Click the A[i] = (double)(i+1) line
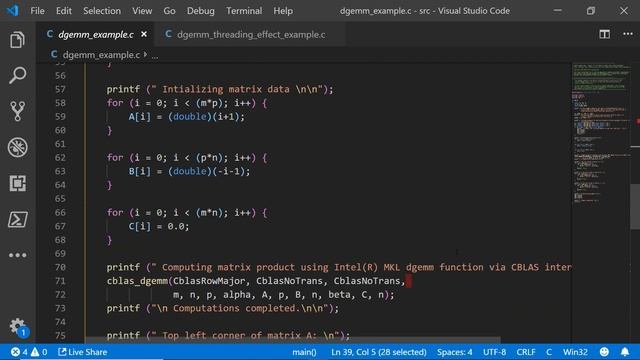The height and width of the screenshot is (360, 640). [187, 117]
